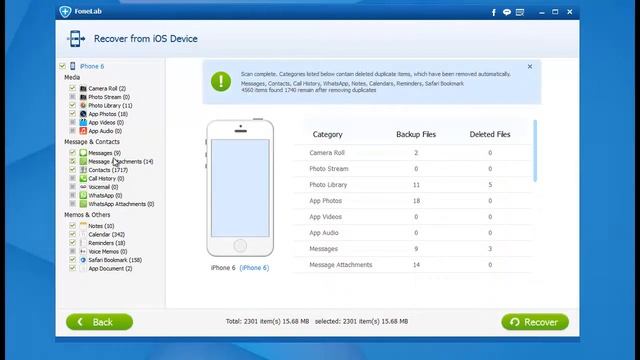Click the green exclamation alert icon

point(221,82)
